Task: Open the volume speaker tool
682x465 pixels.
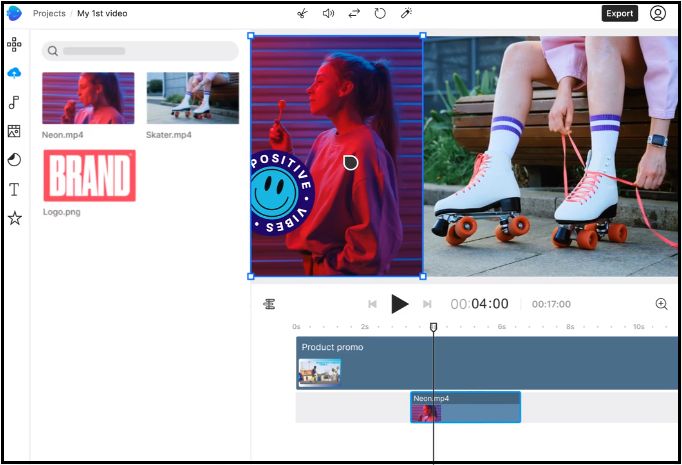Action: click(x=328, y=13)
